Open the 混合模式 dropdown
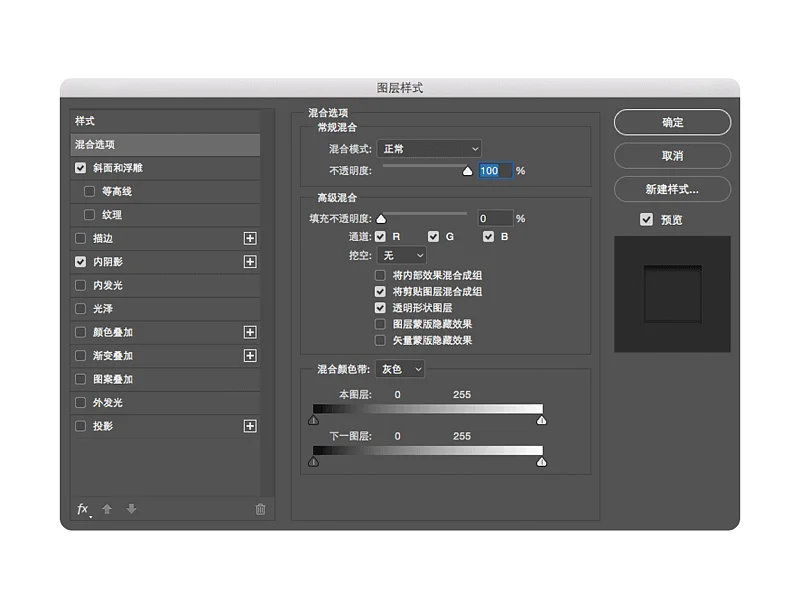This screenshot has height=609, width=800. (x=431, y=148)
